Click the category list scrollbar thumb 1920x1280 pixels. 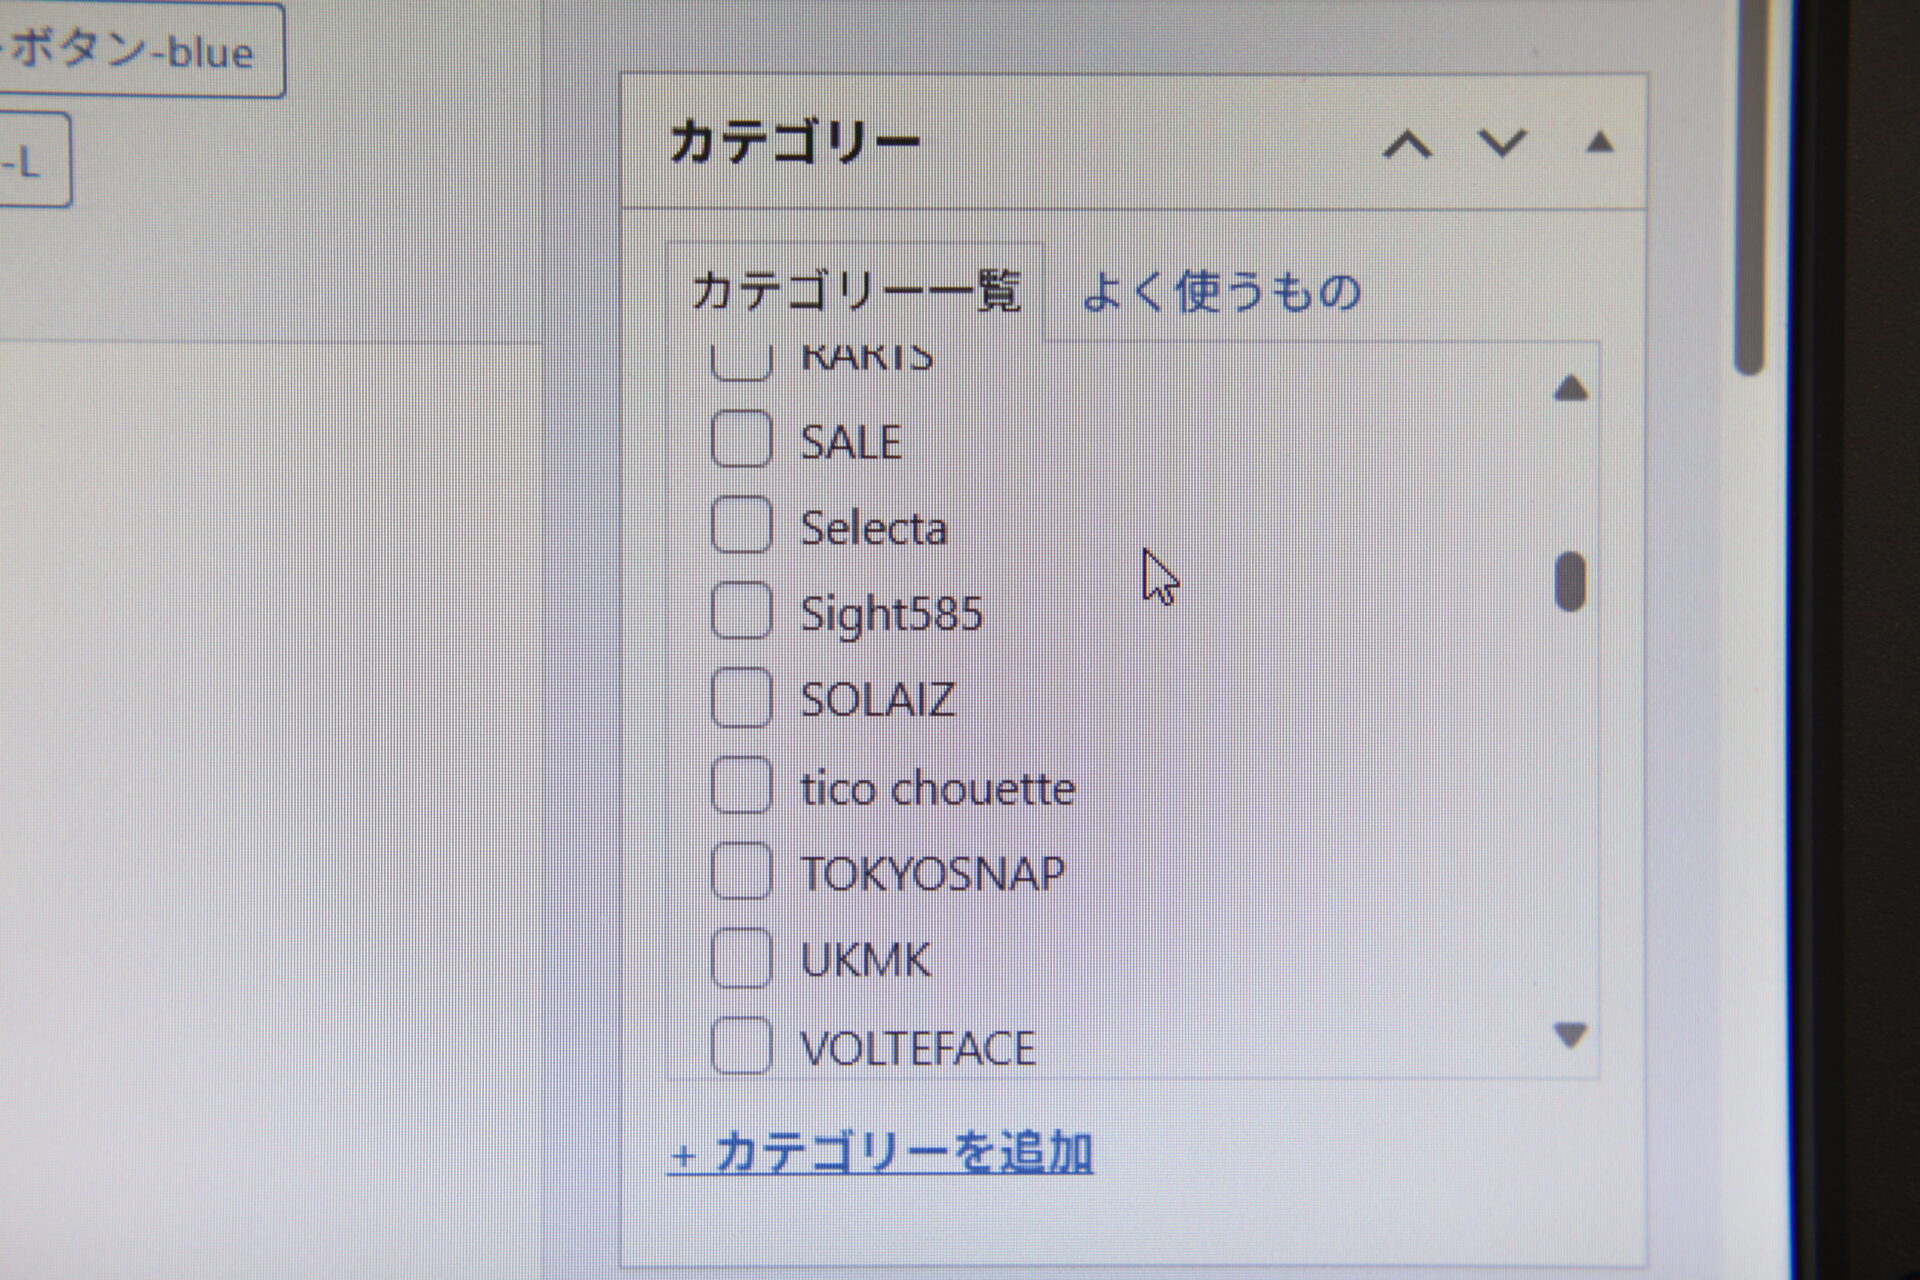click(x=1570, y=581)
